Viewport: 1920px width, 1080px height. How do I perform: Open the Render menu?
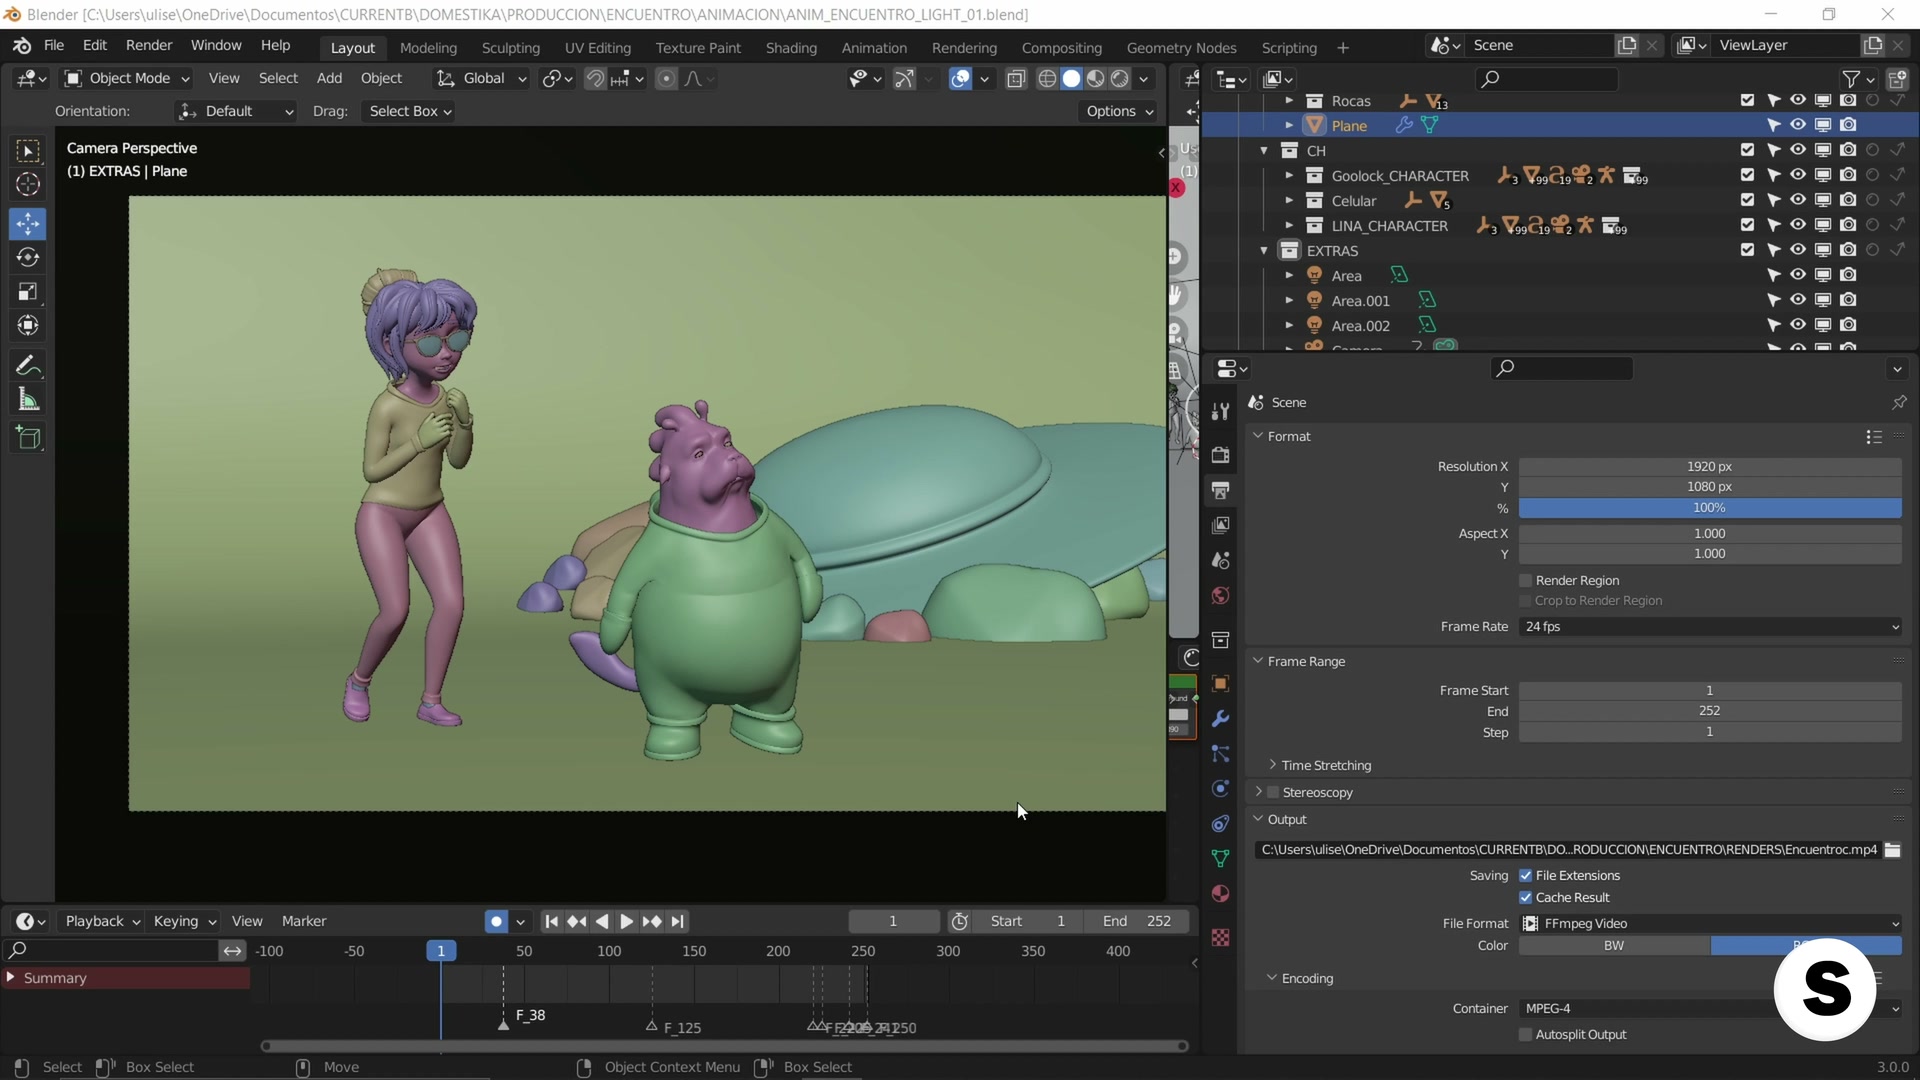point(149,46)
